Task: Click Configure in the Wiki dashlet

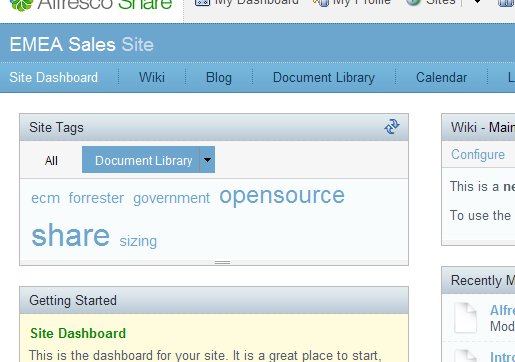Action: (x=478, y=154)
